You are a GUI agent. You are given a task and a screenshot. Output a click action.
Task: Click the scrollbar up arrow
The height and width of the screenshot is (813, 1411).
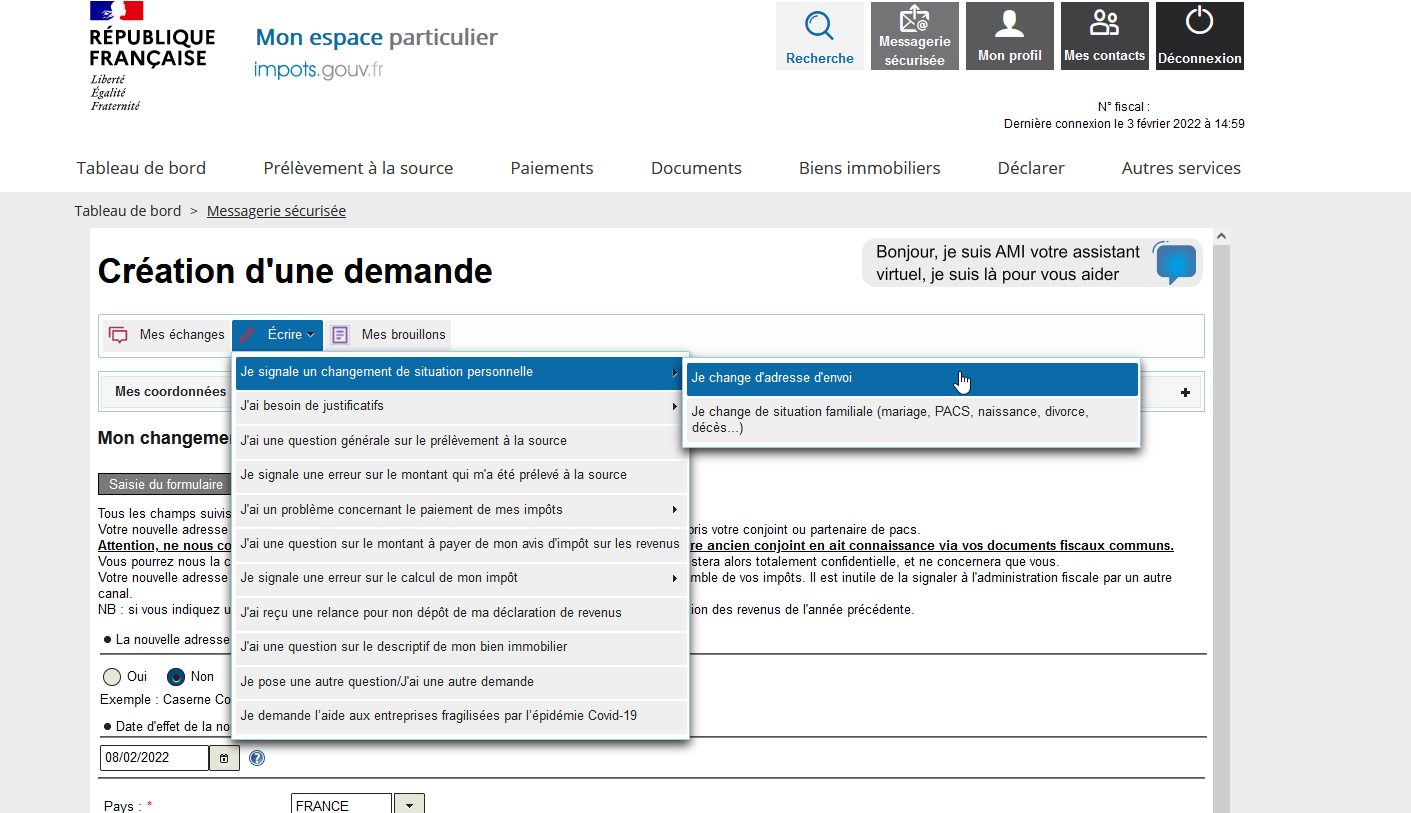[x=1221, y=237]
